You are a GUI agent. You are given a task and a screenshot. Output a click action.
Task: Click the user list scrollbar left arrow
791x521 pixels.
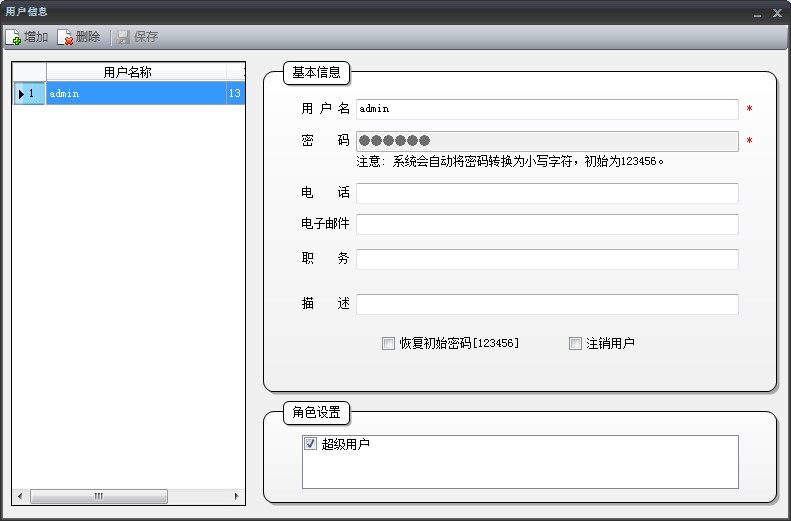21,496
